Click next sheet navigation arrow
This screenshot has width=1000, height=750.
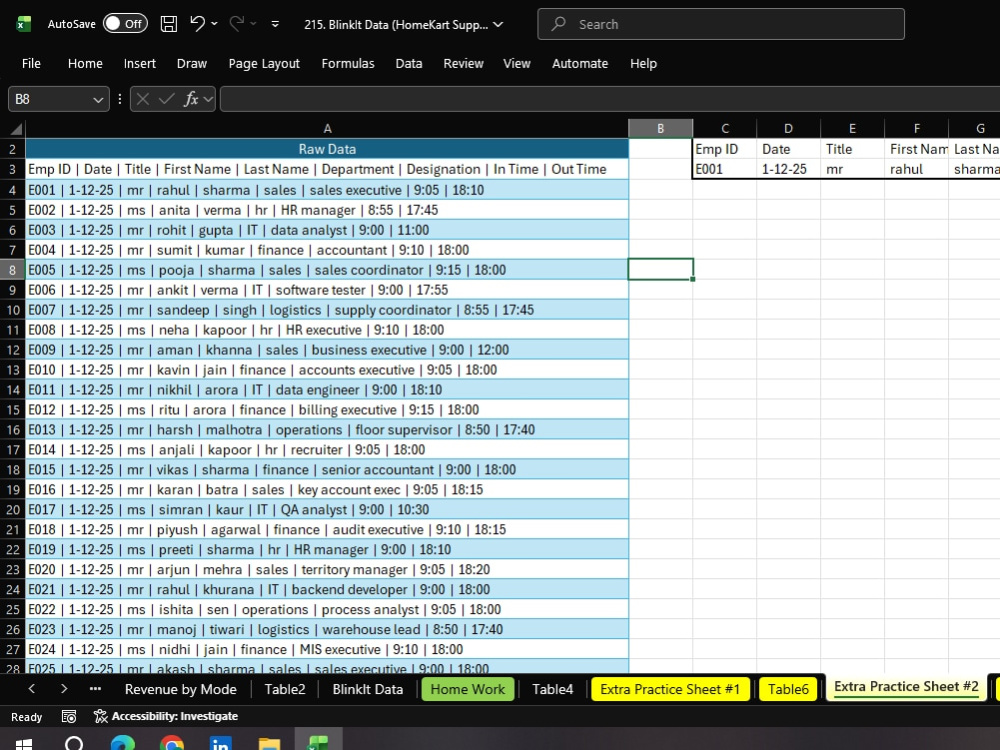coord(64,689)
